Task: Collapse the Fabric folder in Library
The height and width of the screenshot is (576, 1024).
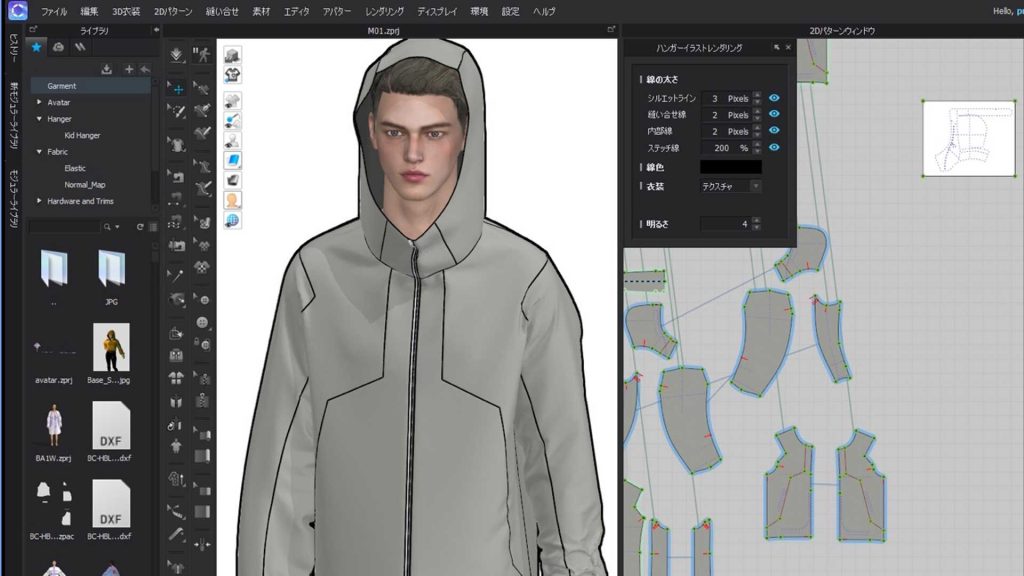Action: pos(39,152)
